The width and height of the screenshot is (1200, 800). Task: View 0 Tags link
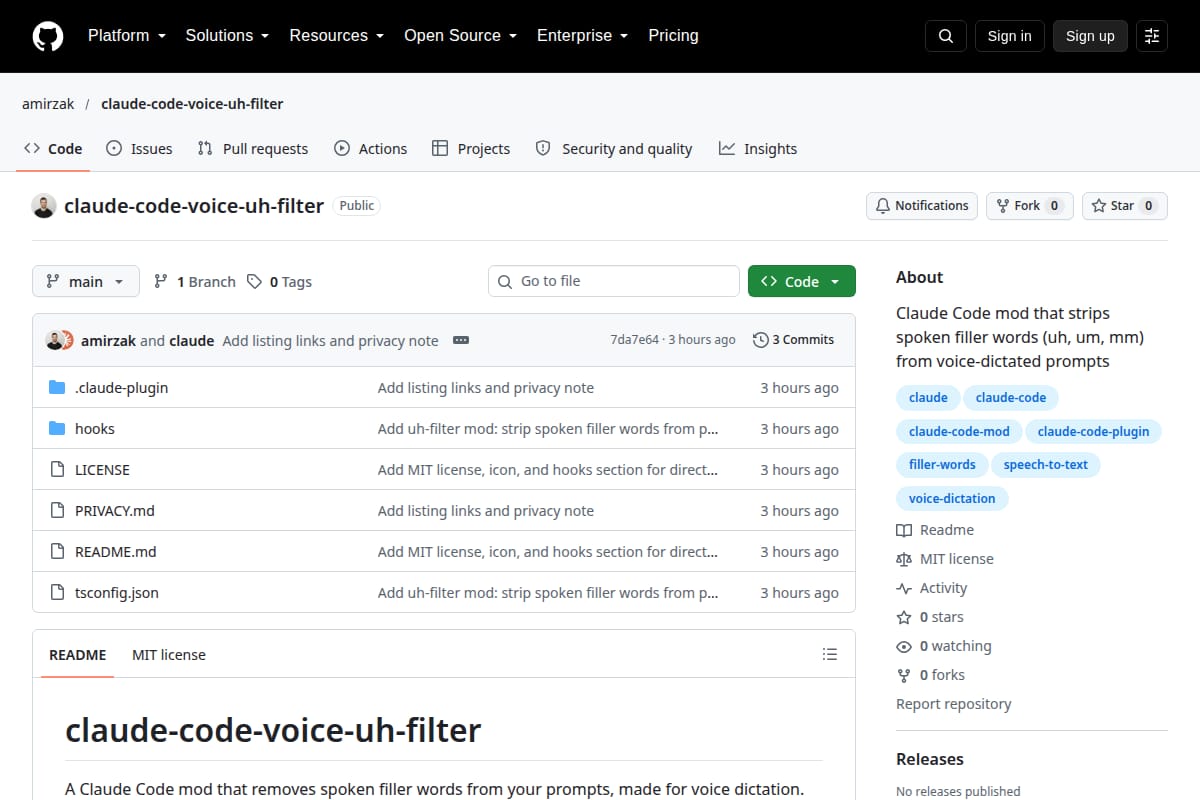click(x=280, y=282)
